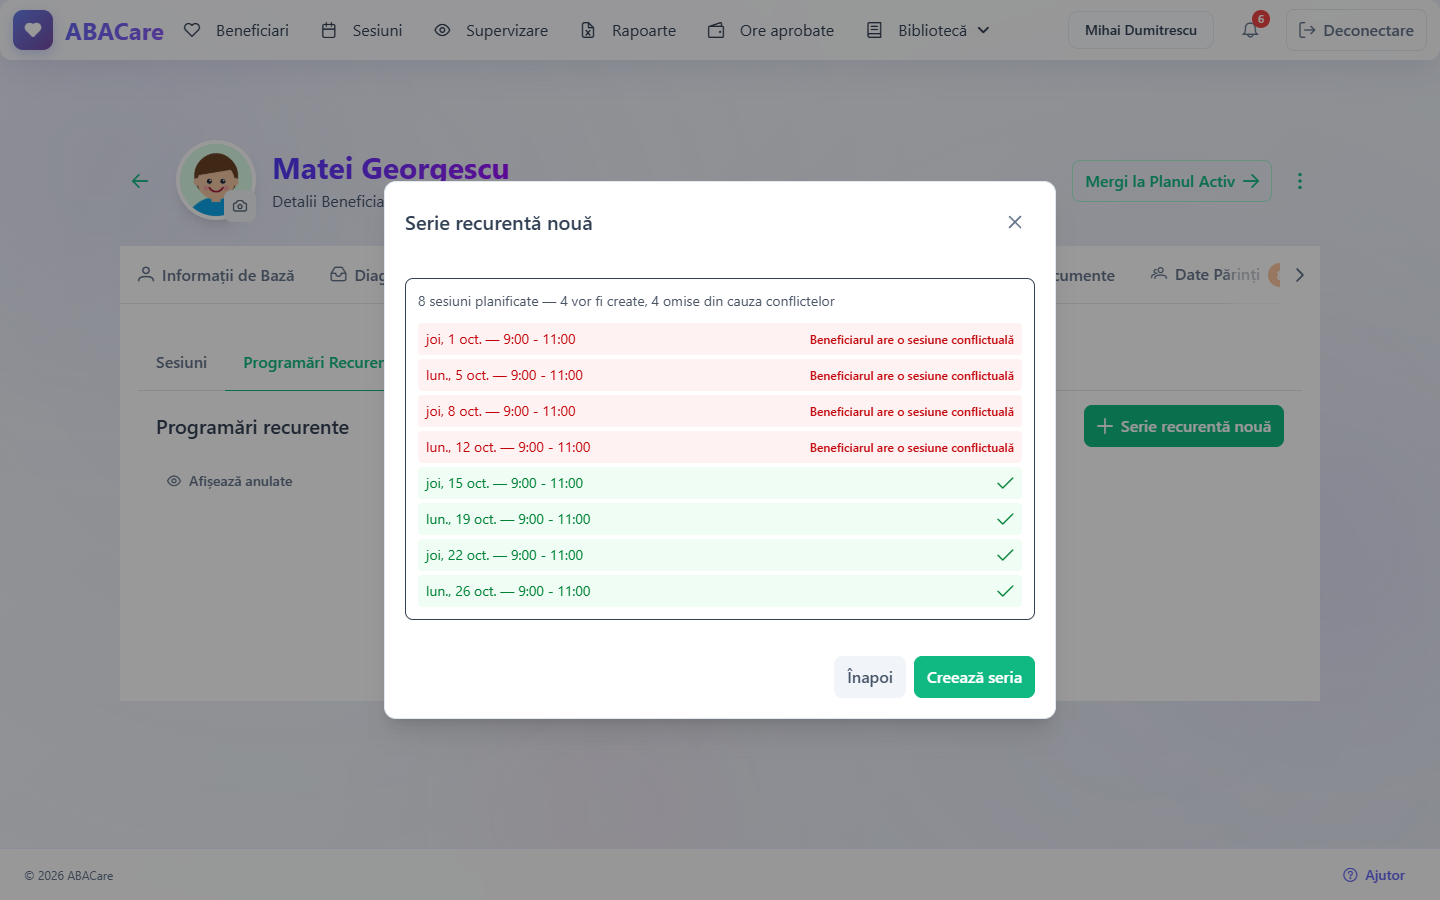The image size is (1440, 900).
Task: Select the lun., 5 oct. conflict row
Action: pyautogui.click(x=720, y=375)
